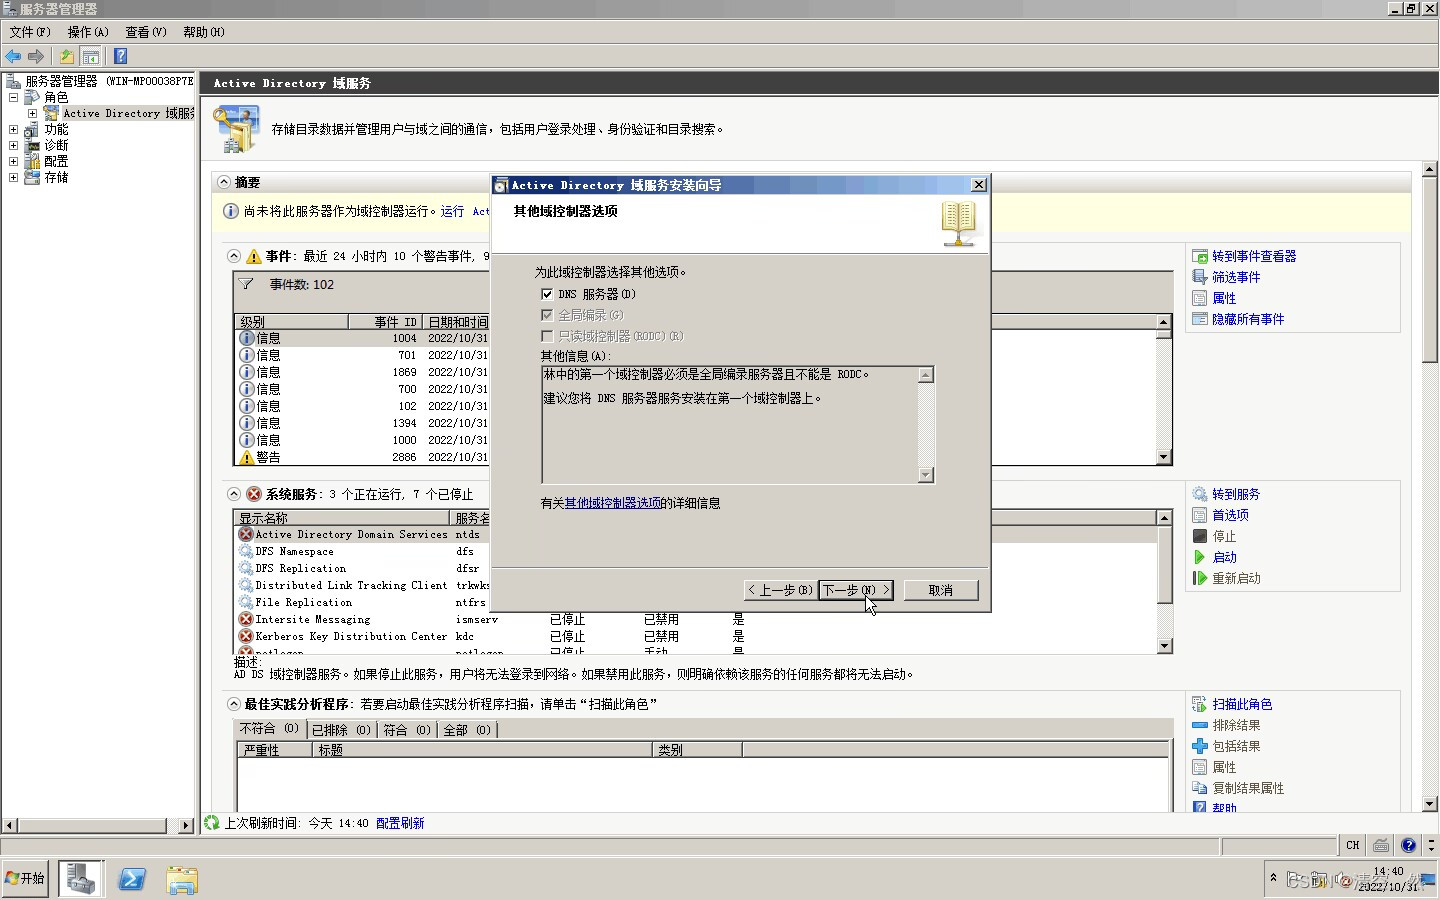Click the Back arrow toolbar icon
The image size is (1440, 900).
13,57
